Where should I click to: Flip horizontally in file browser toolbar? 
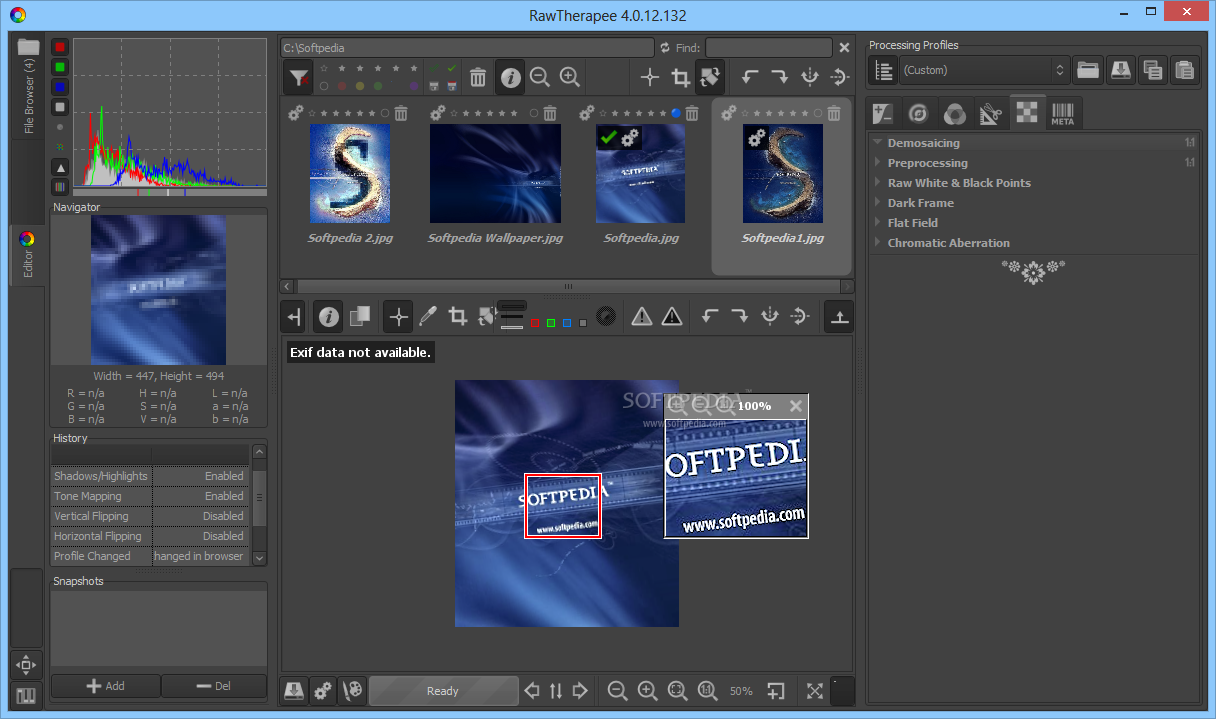(x=810, y=77)
